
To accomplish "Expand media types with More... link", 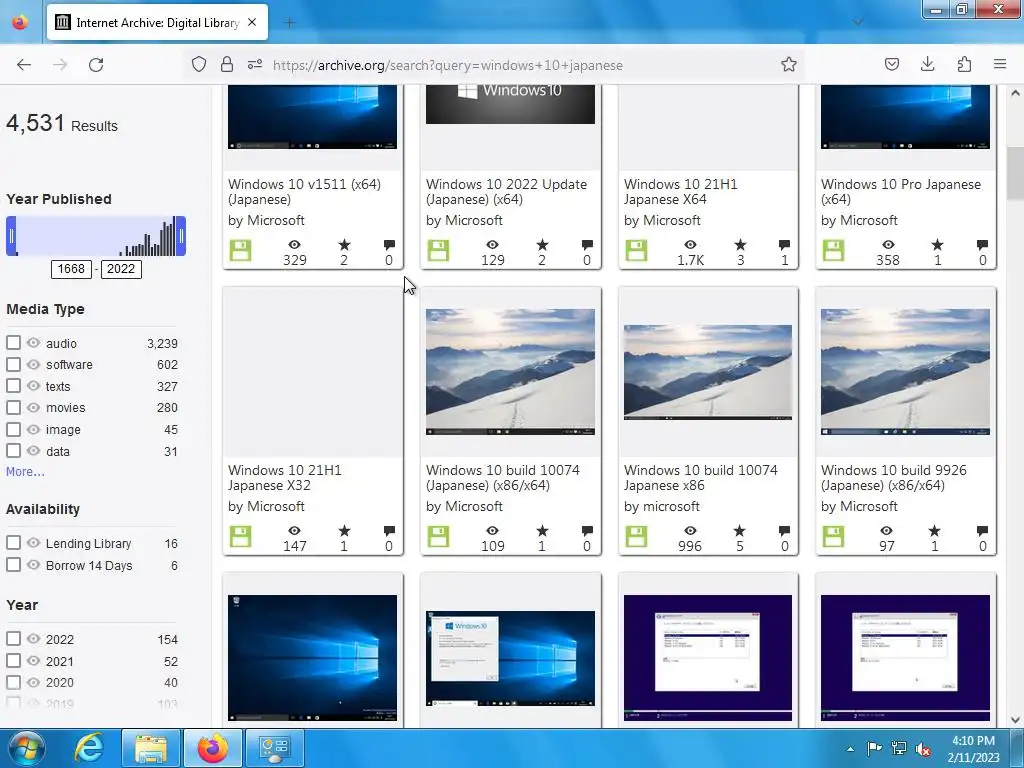I will (x=25, y=472).
